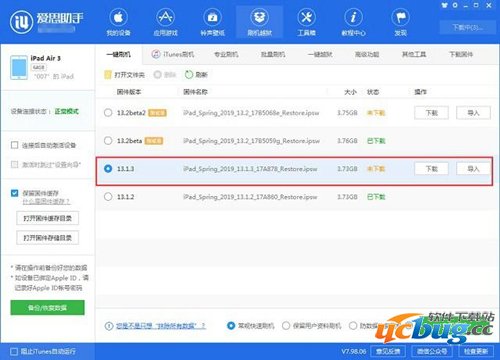
Task: Click 大小 column header
Action: click(350, 92)
